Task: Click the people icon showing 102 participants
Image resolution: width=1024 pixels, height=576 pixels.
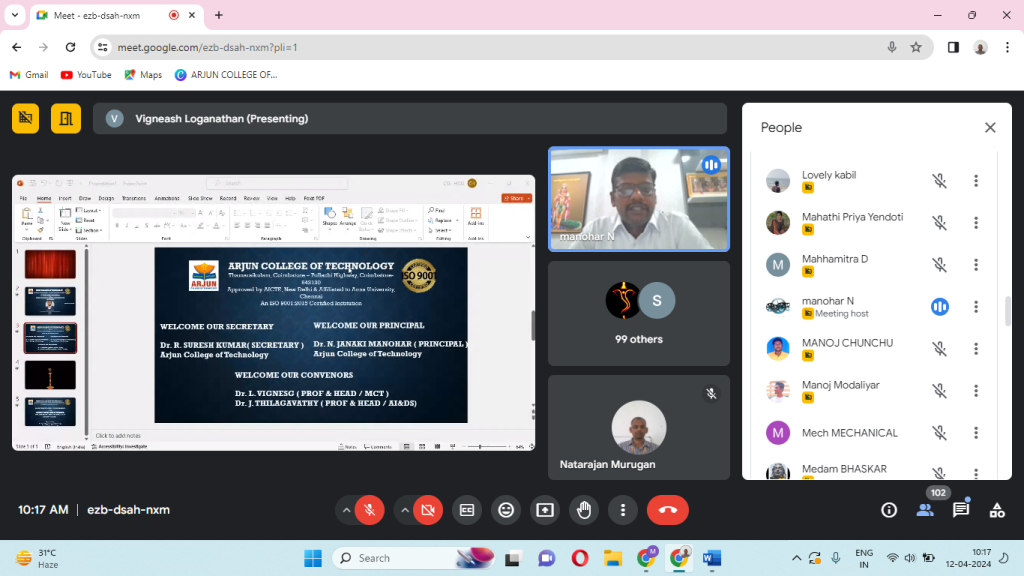Action: (x=925, y=510)
